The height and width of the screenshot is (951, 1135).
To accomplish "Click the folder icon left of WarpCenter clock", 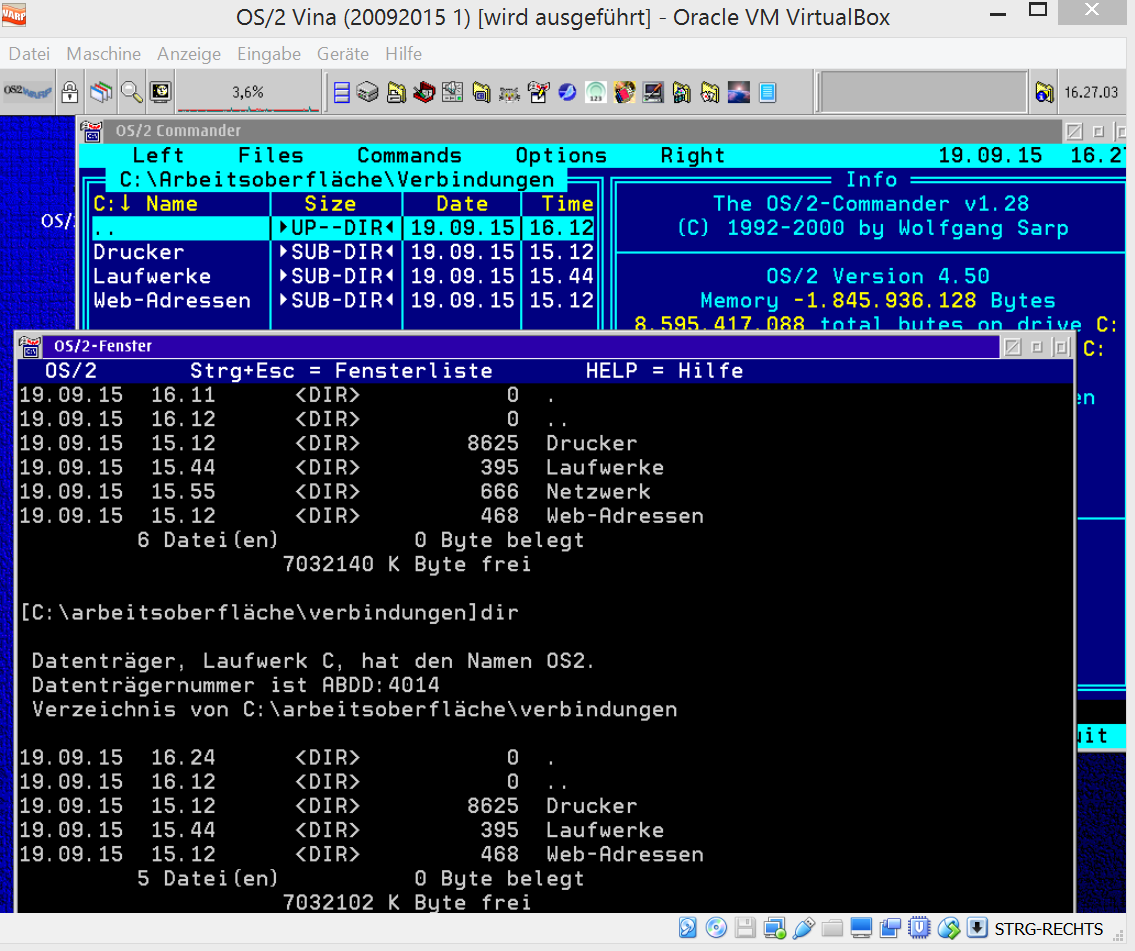I will pyautogui.click(x=1044, y=93).
